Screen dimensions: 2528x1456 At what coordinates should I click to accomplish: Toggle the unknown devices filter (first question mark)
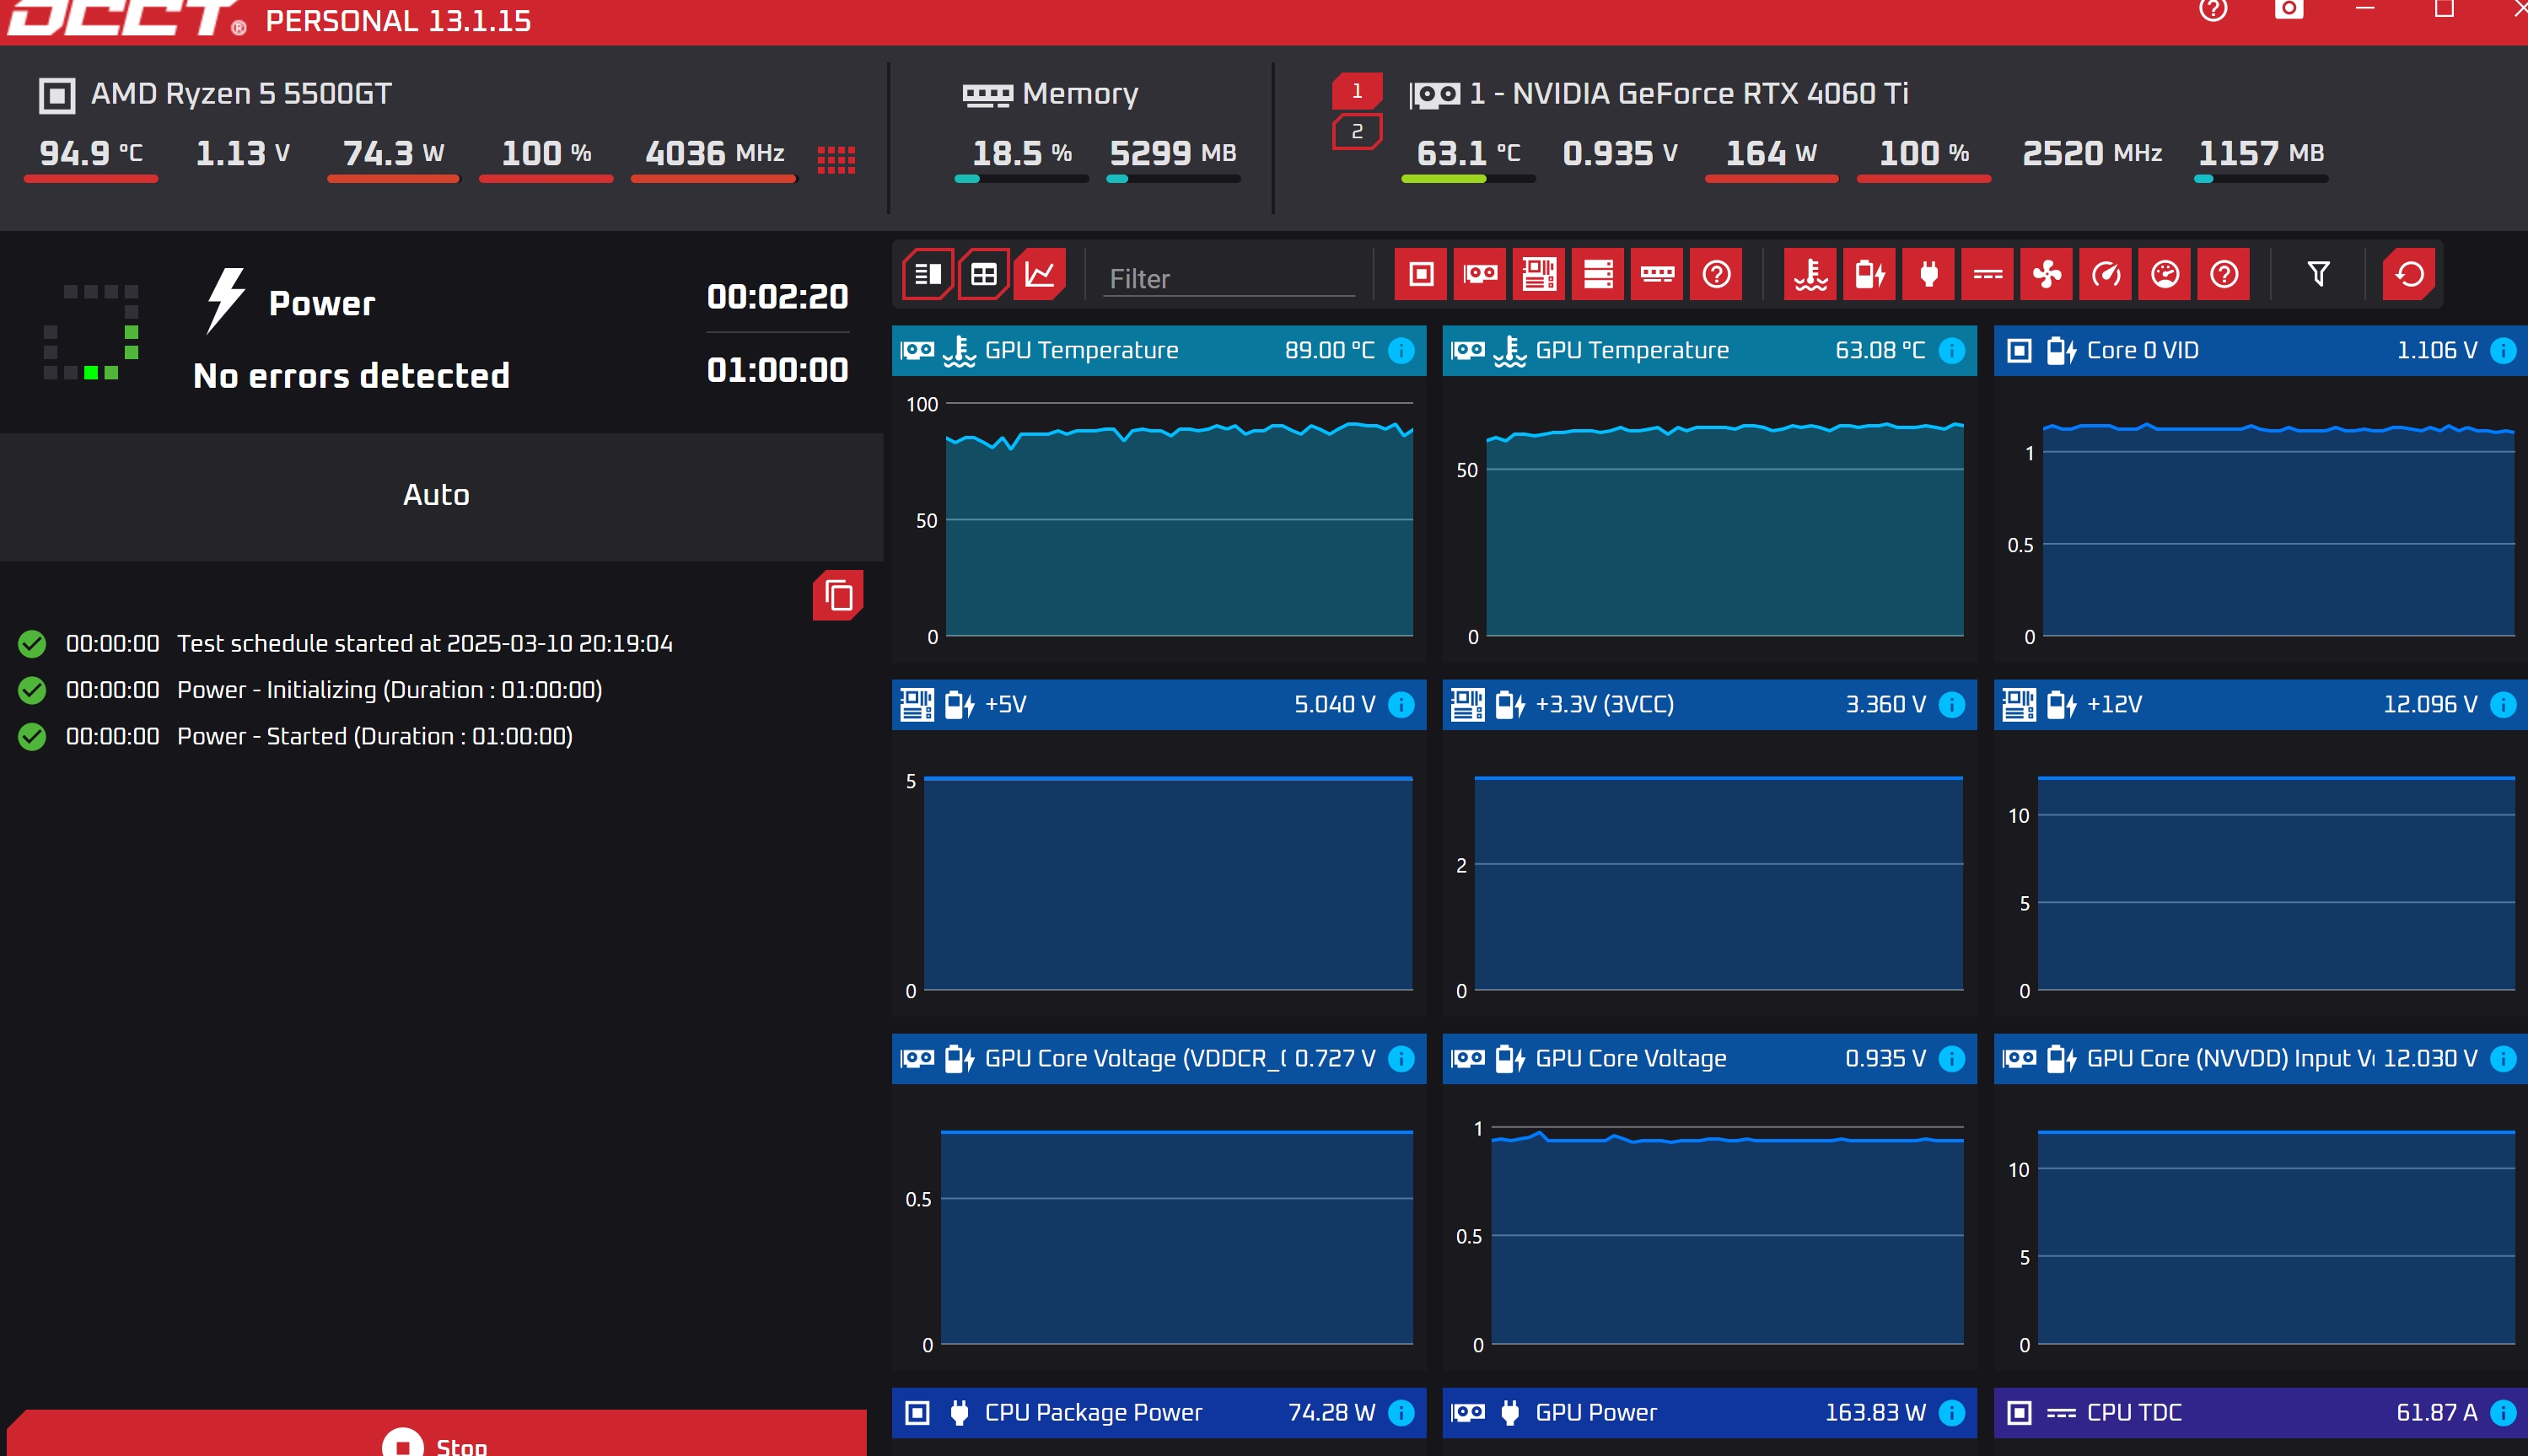coord(1716,274)
